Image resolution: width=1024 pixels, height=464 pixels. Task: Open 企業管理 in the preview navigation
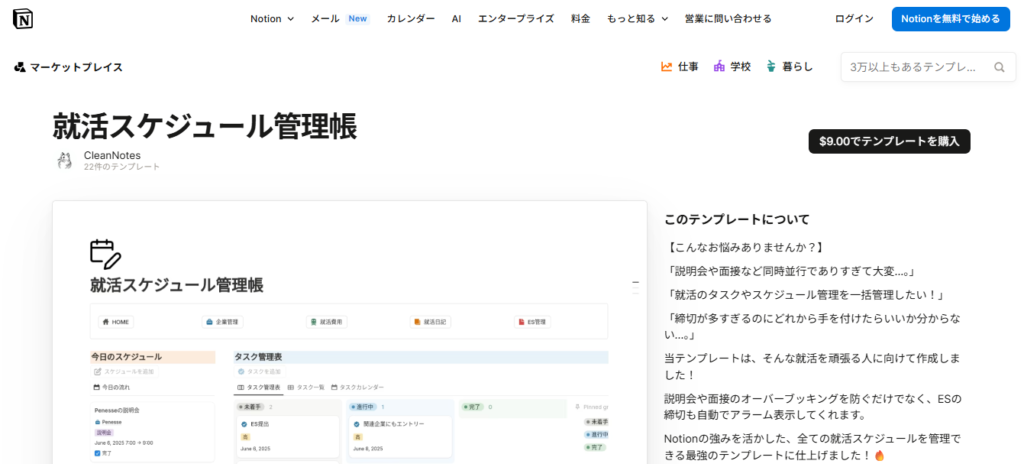(x=223, y=322)
